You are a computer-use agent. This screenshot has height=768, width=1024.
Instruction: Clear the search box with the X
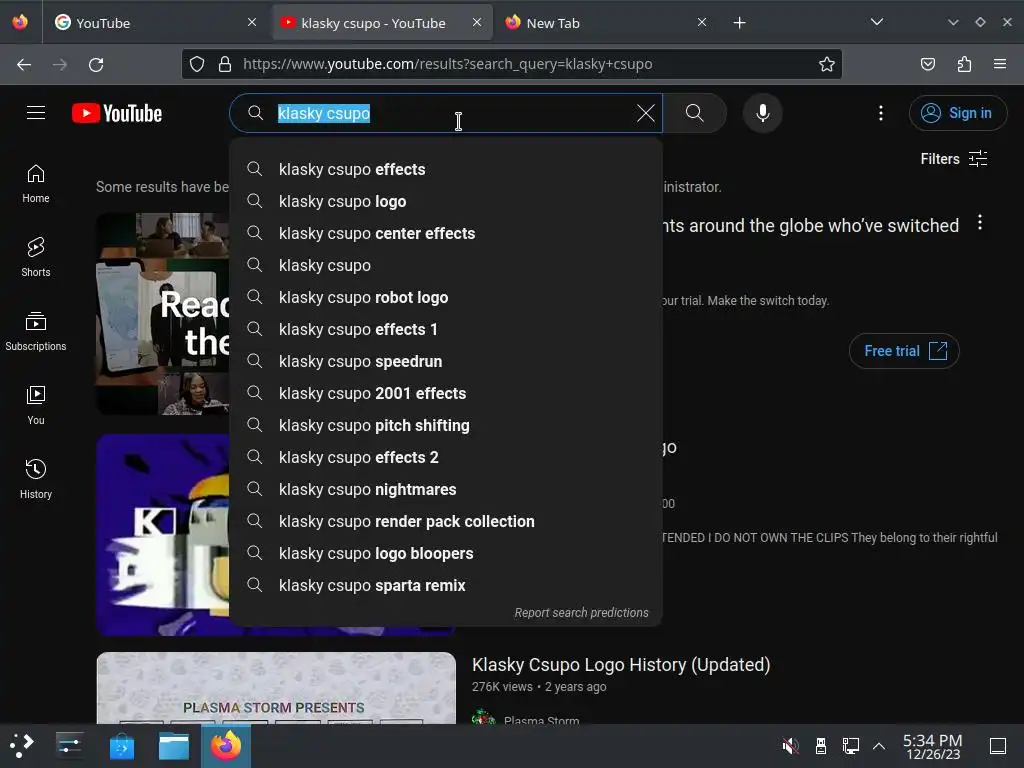click(x=645, y=113)
